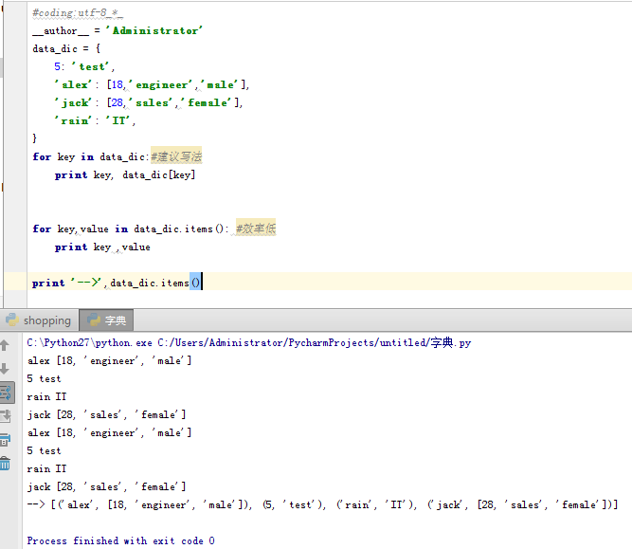Click the '-->' string in the last print statement
The height and width of the screenshot is (549, 632).
pyautogui.click(x=86, y=283)
